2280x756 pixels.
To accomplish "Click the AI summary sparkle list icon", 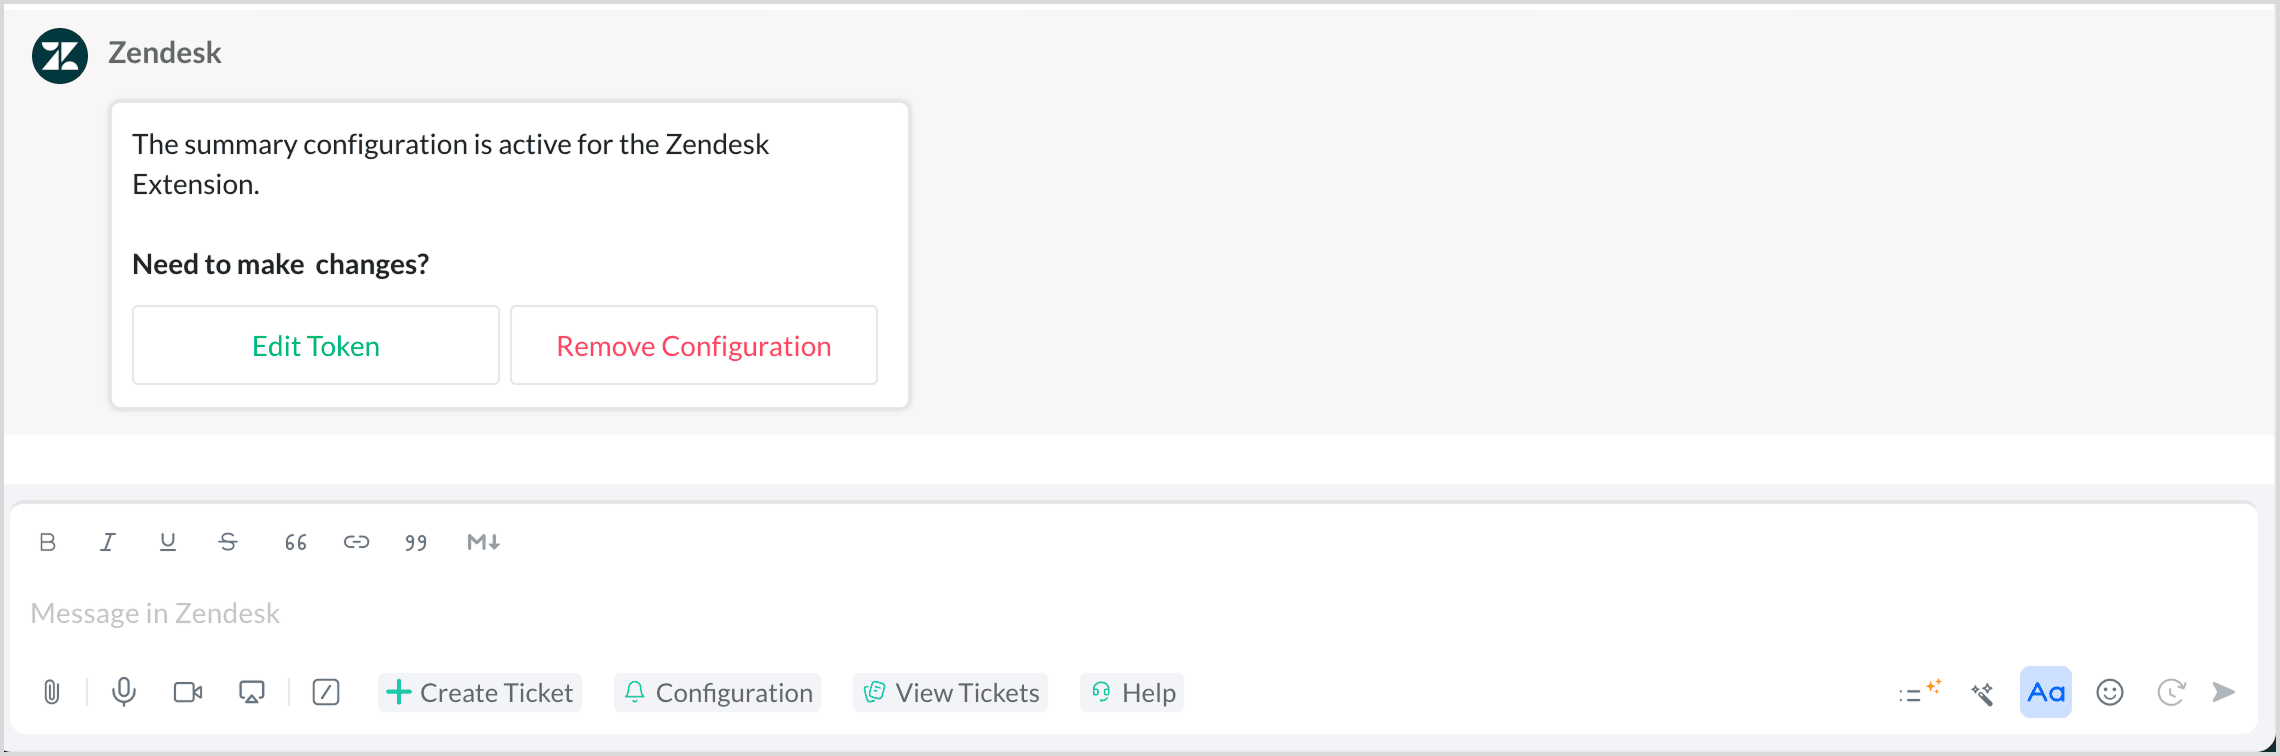I will (x=1919, y=692).
